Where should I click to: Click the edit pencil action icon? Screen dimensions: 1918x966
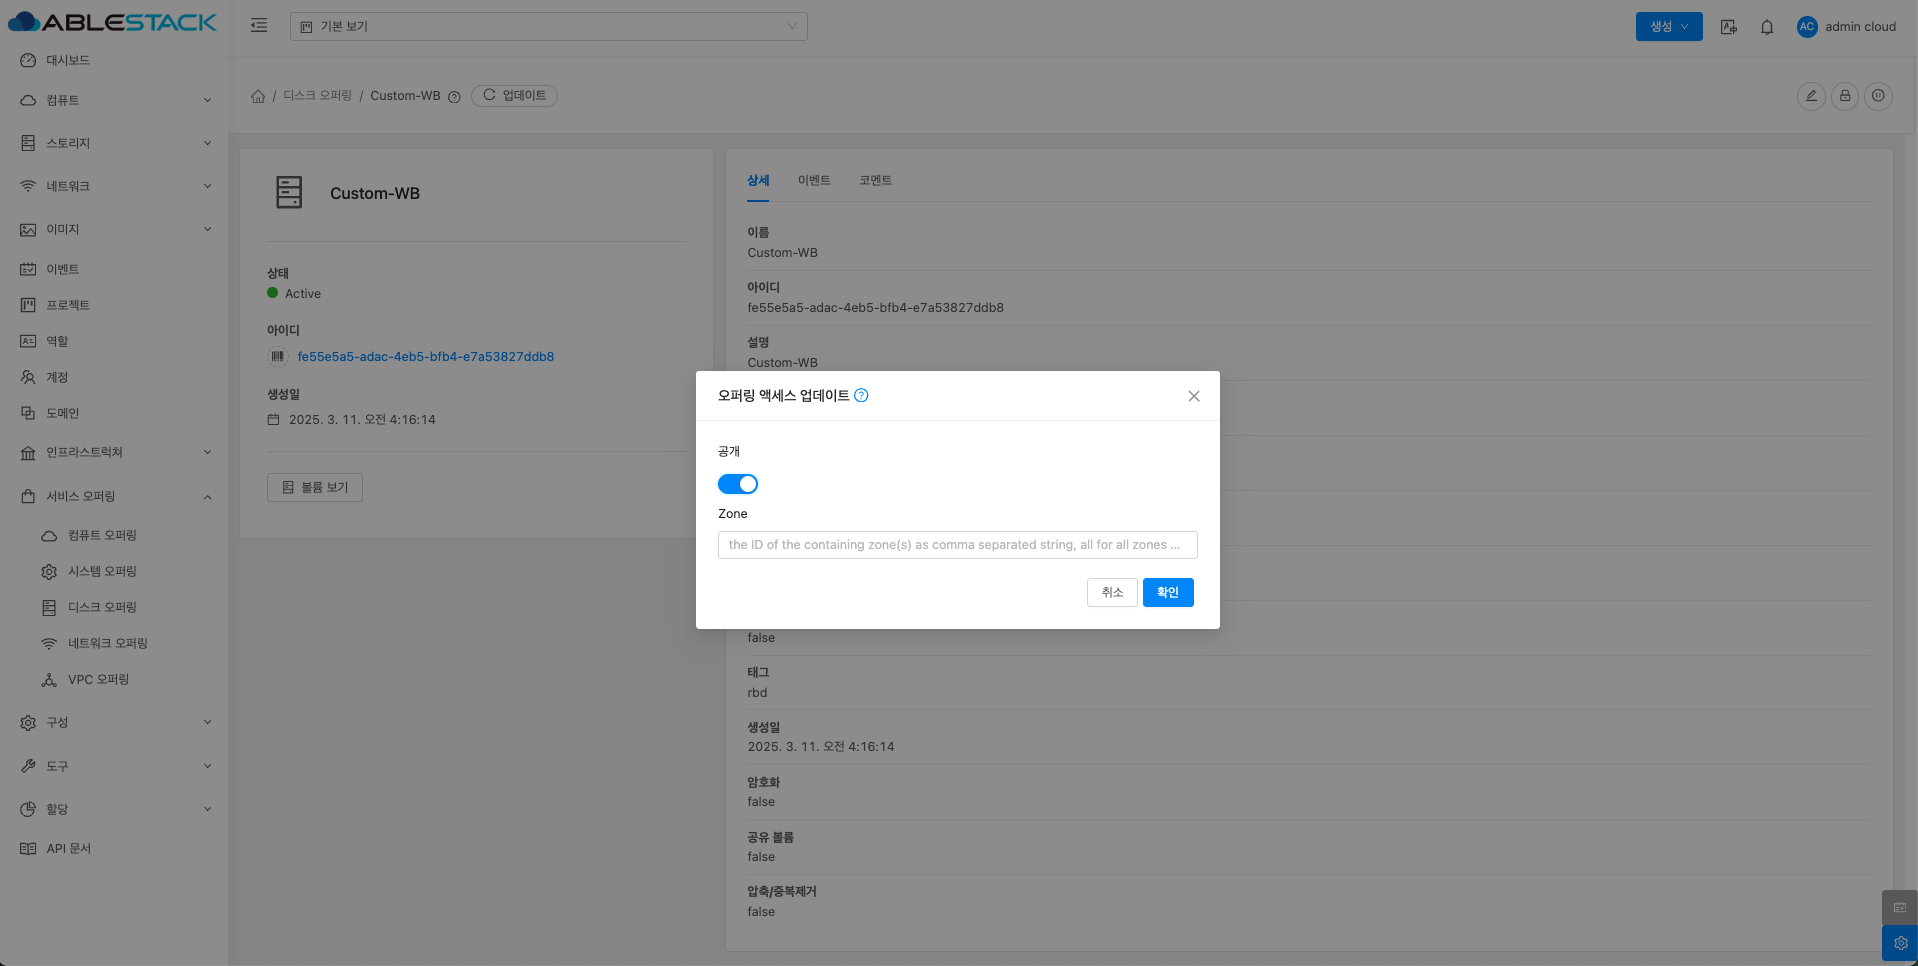[1811, 96]
